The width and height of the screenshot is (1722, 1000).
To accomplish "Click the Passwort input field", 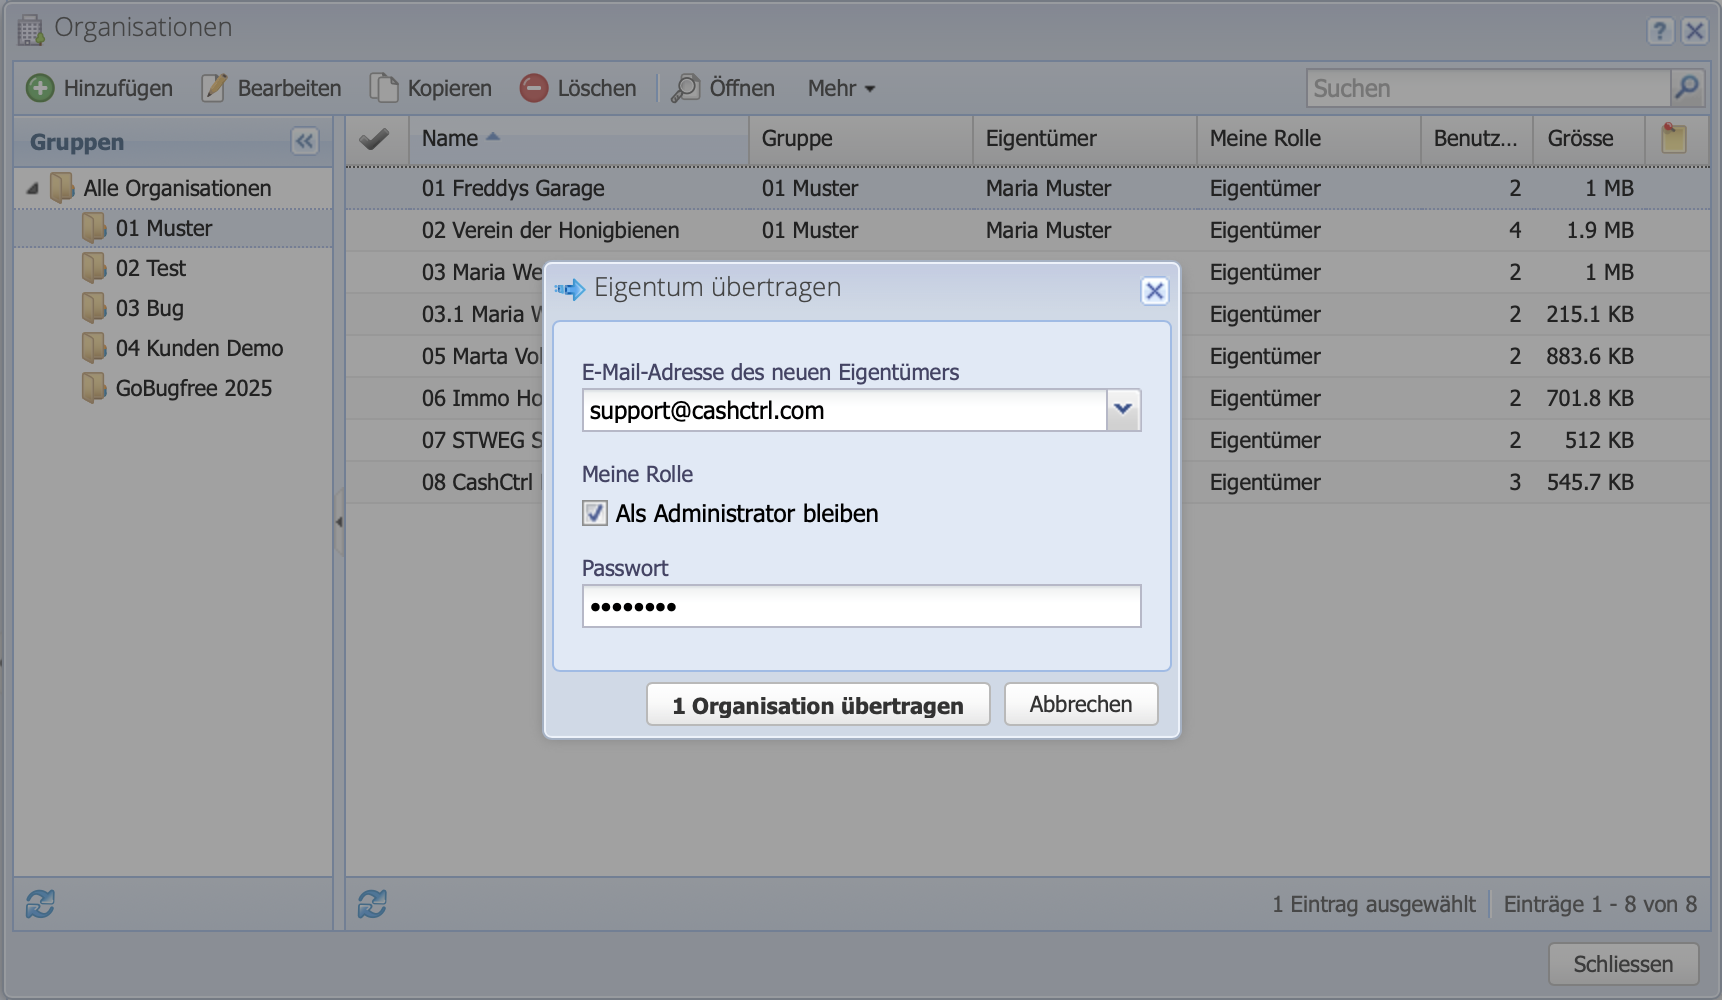I will (x=861, y=606).
